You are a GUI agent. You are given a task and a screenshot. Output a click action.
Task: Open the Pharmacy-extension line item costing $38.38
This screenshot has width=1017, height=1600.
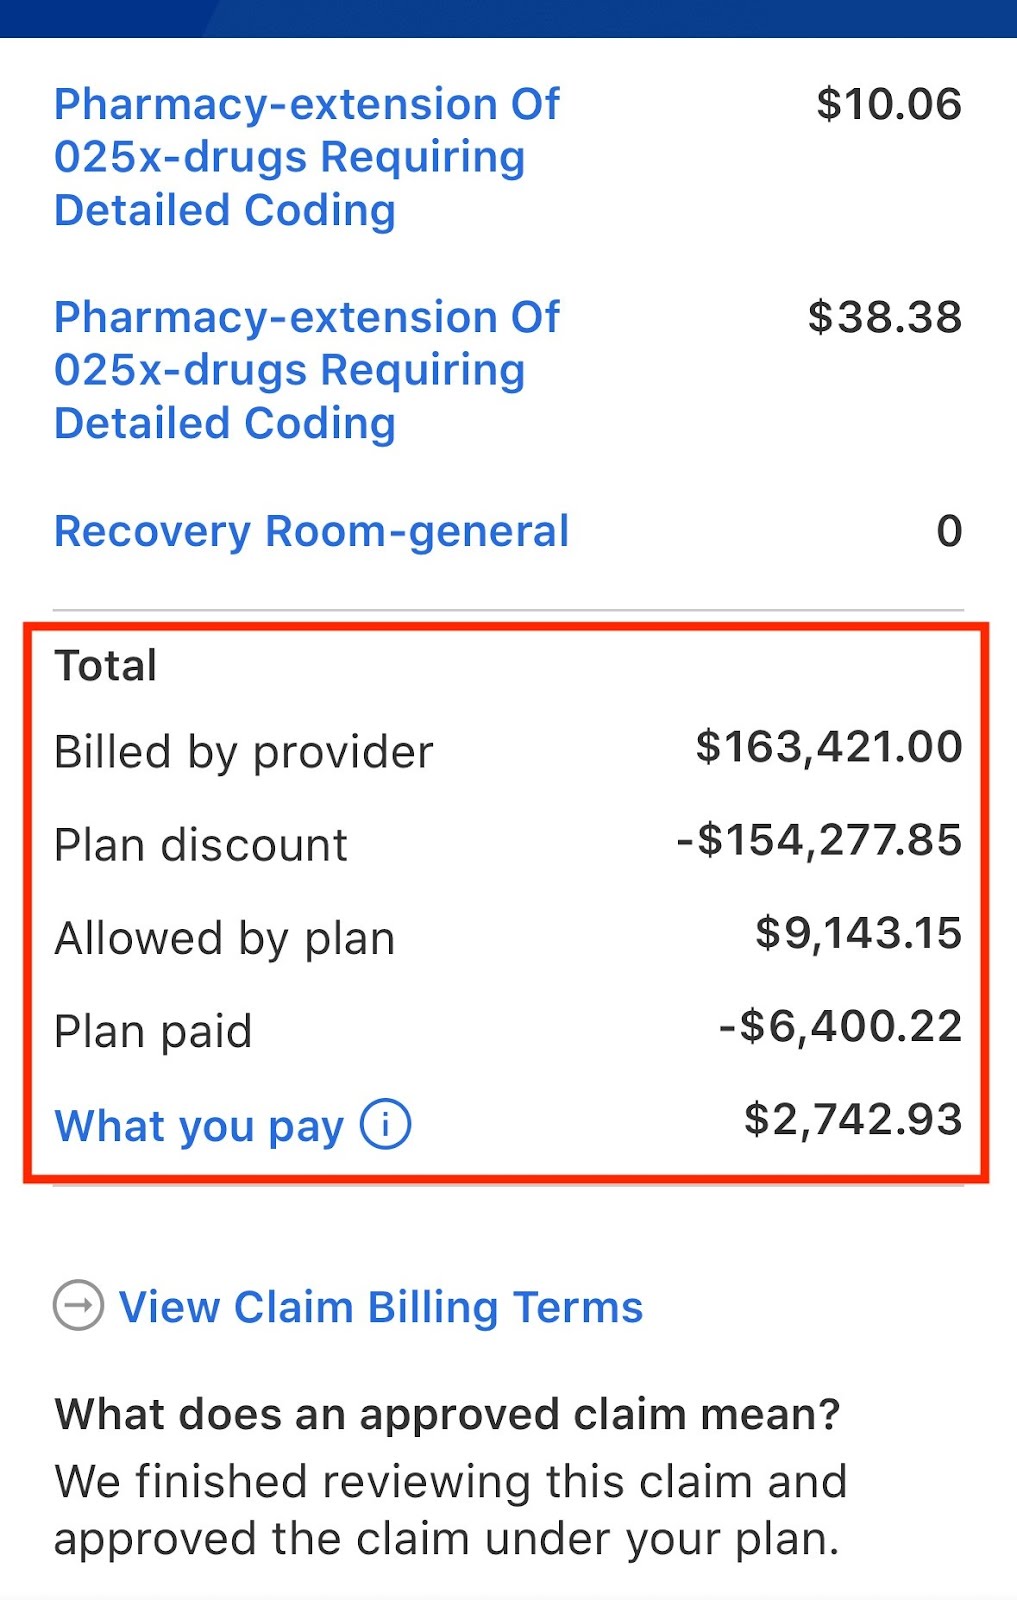307,370
